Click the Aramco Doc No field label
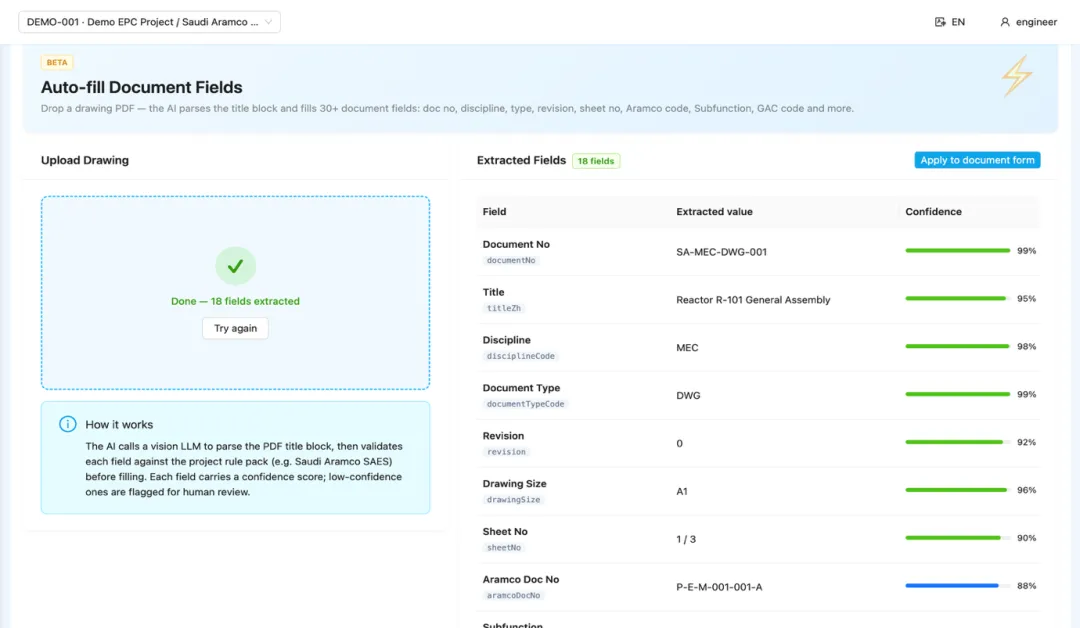 pos(521,579)
